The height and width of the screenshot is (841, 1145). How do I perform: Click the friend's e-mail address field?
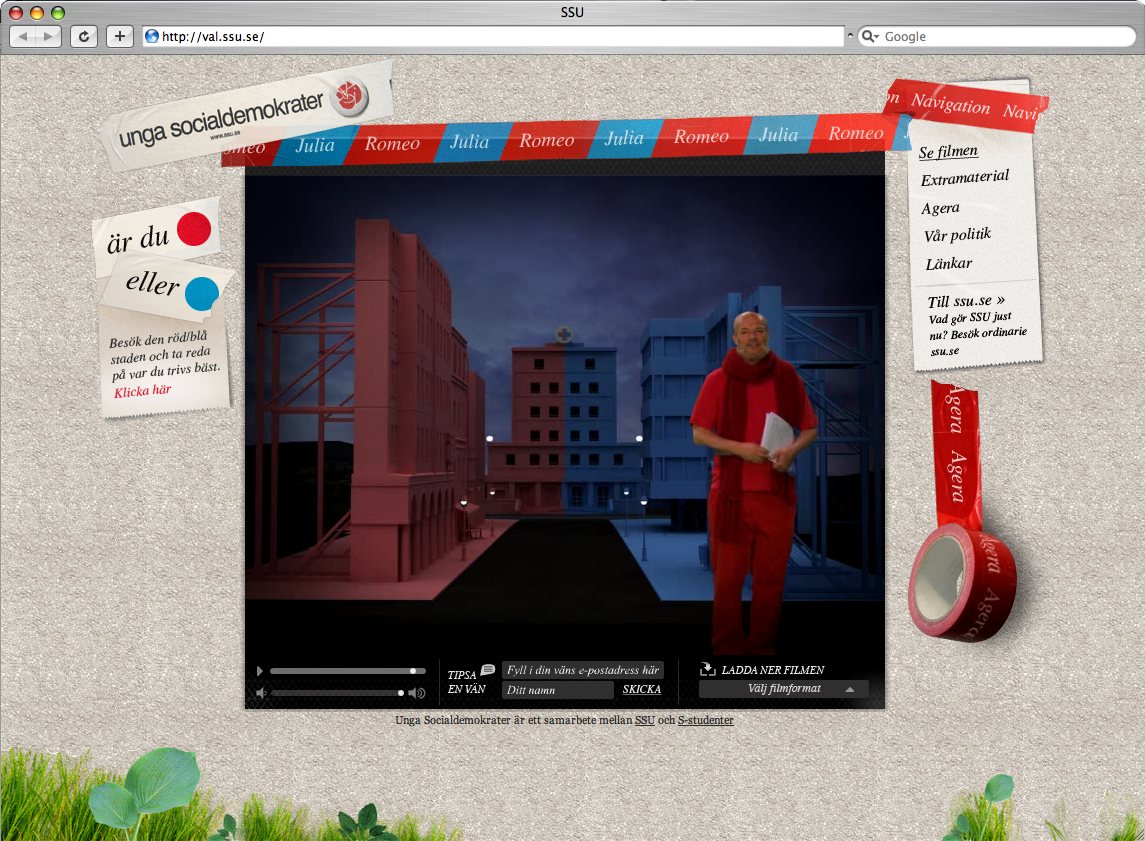tap(583, 670)
